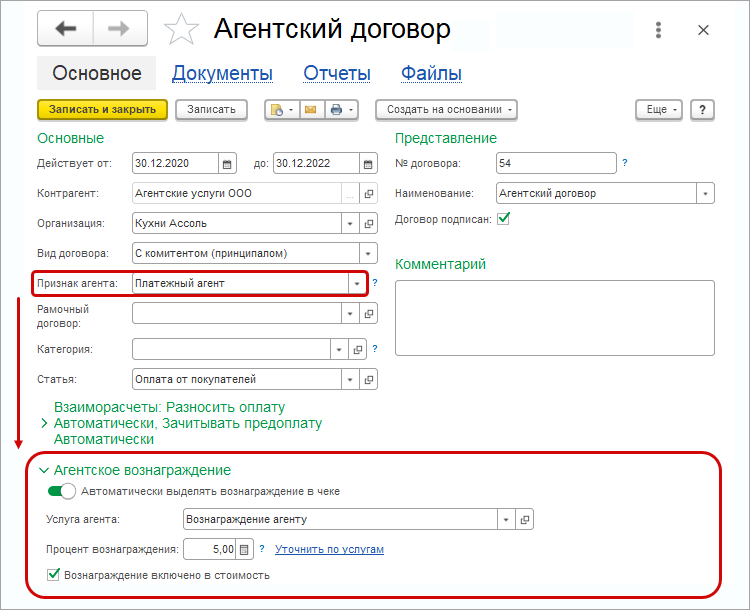Open the Категория dropdown
This screenshot has height=610, width=750.
tap(339, 350)
